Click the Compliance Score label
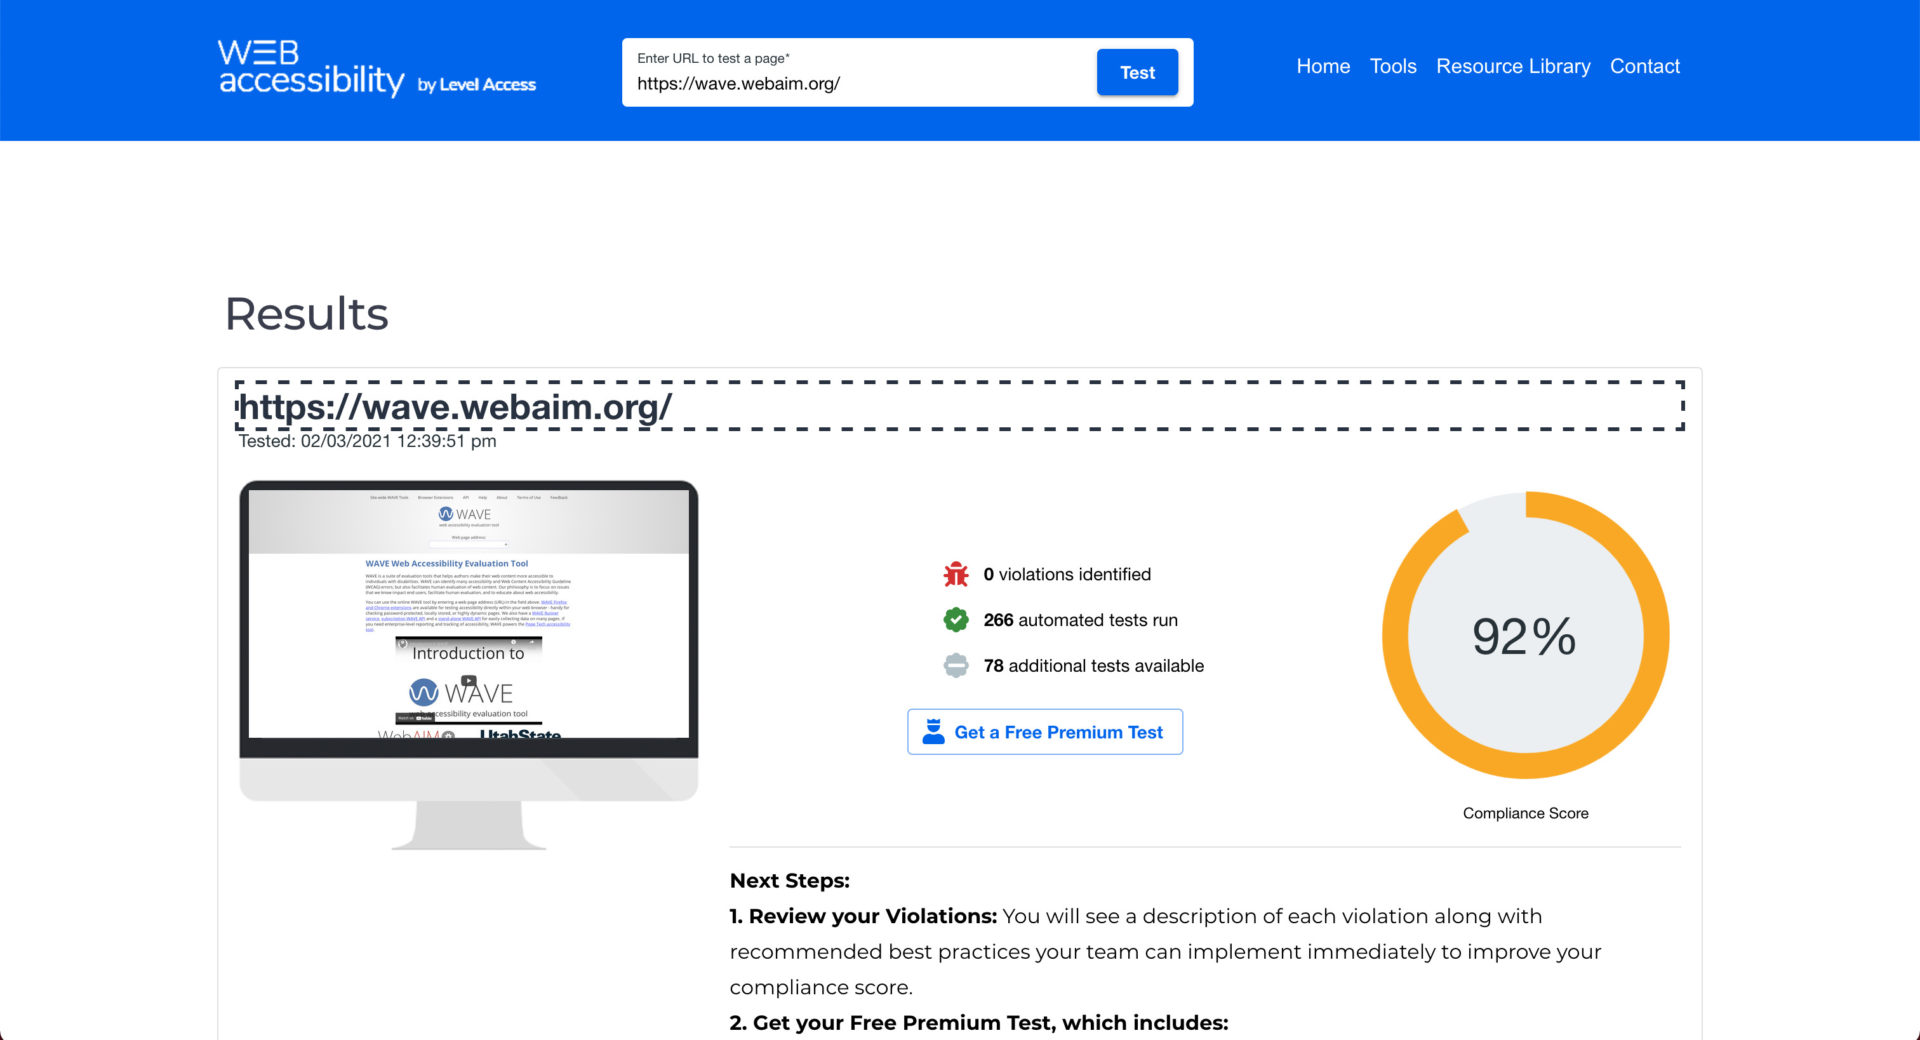Screen dimensions: 1920x1040 click(x=1525, y=813)
